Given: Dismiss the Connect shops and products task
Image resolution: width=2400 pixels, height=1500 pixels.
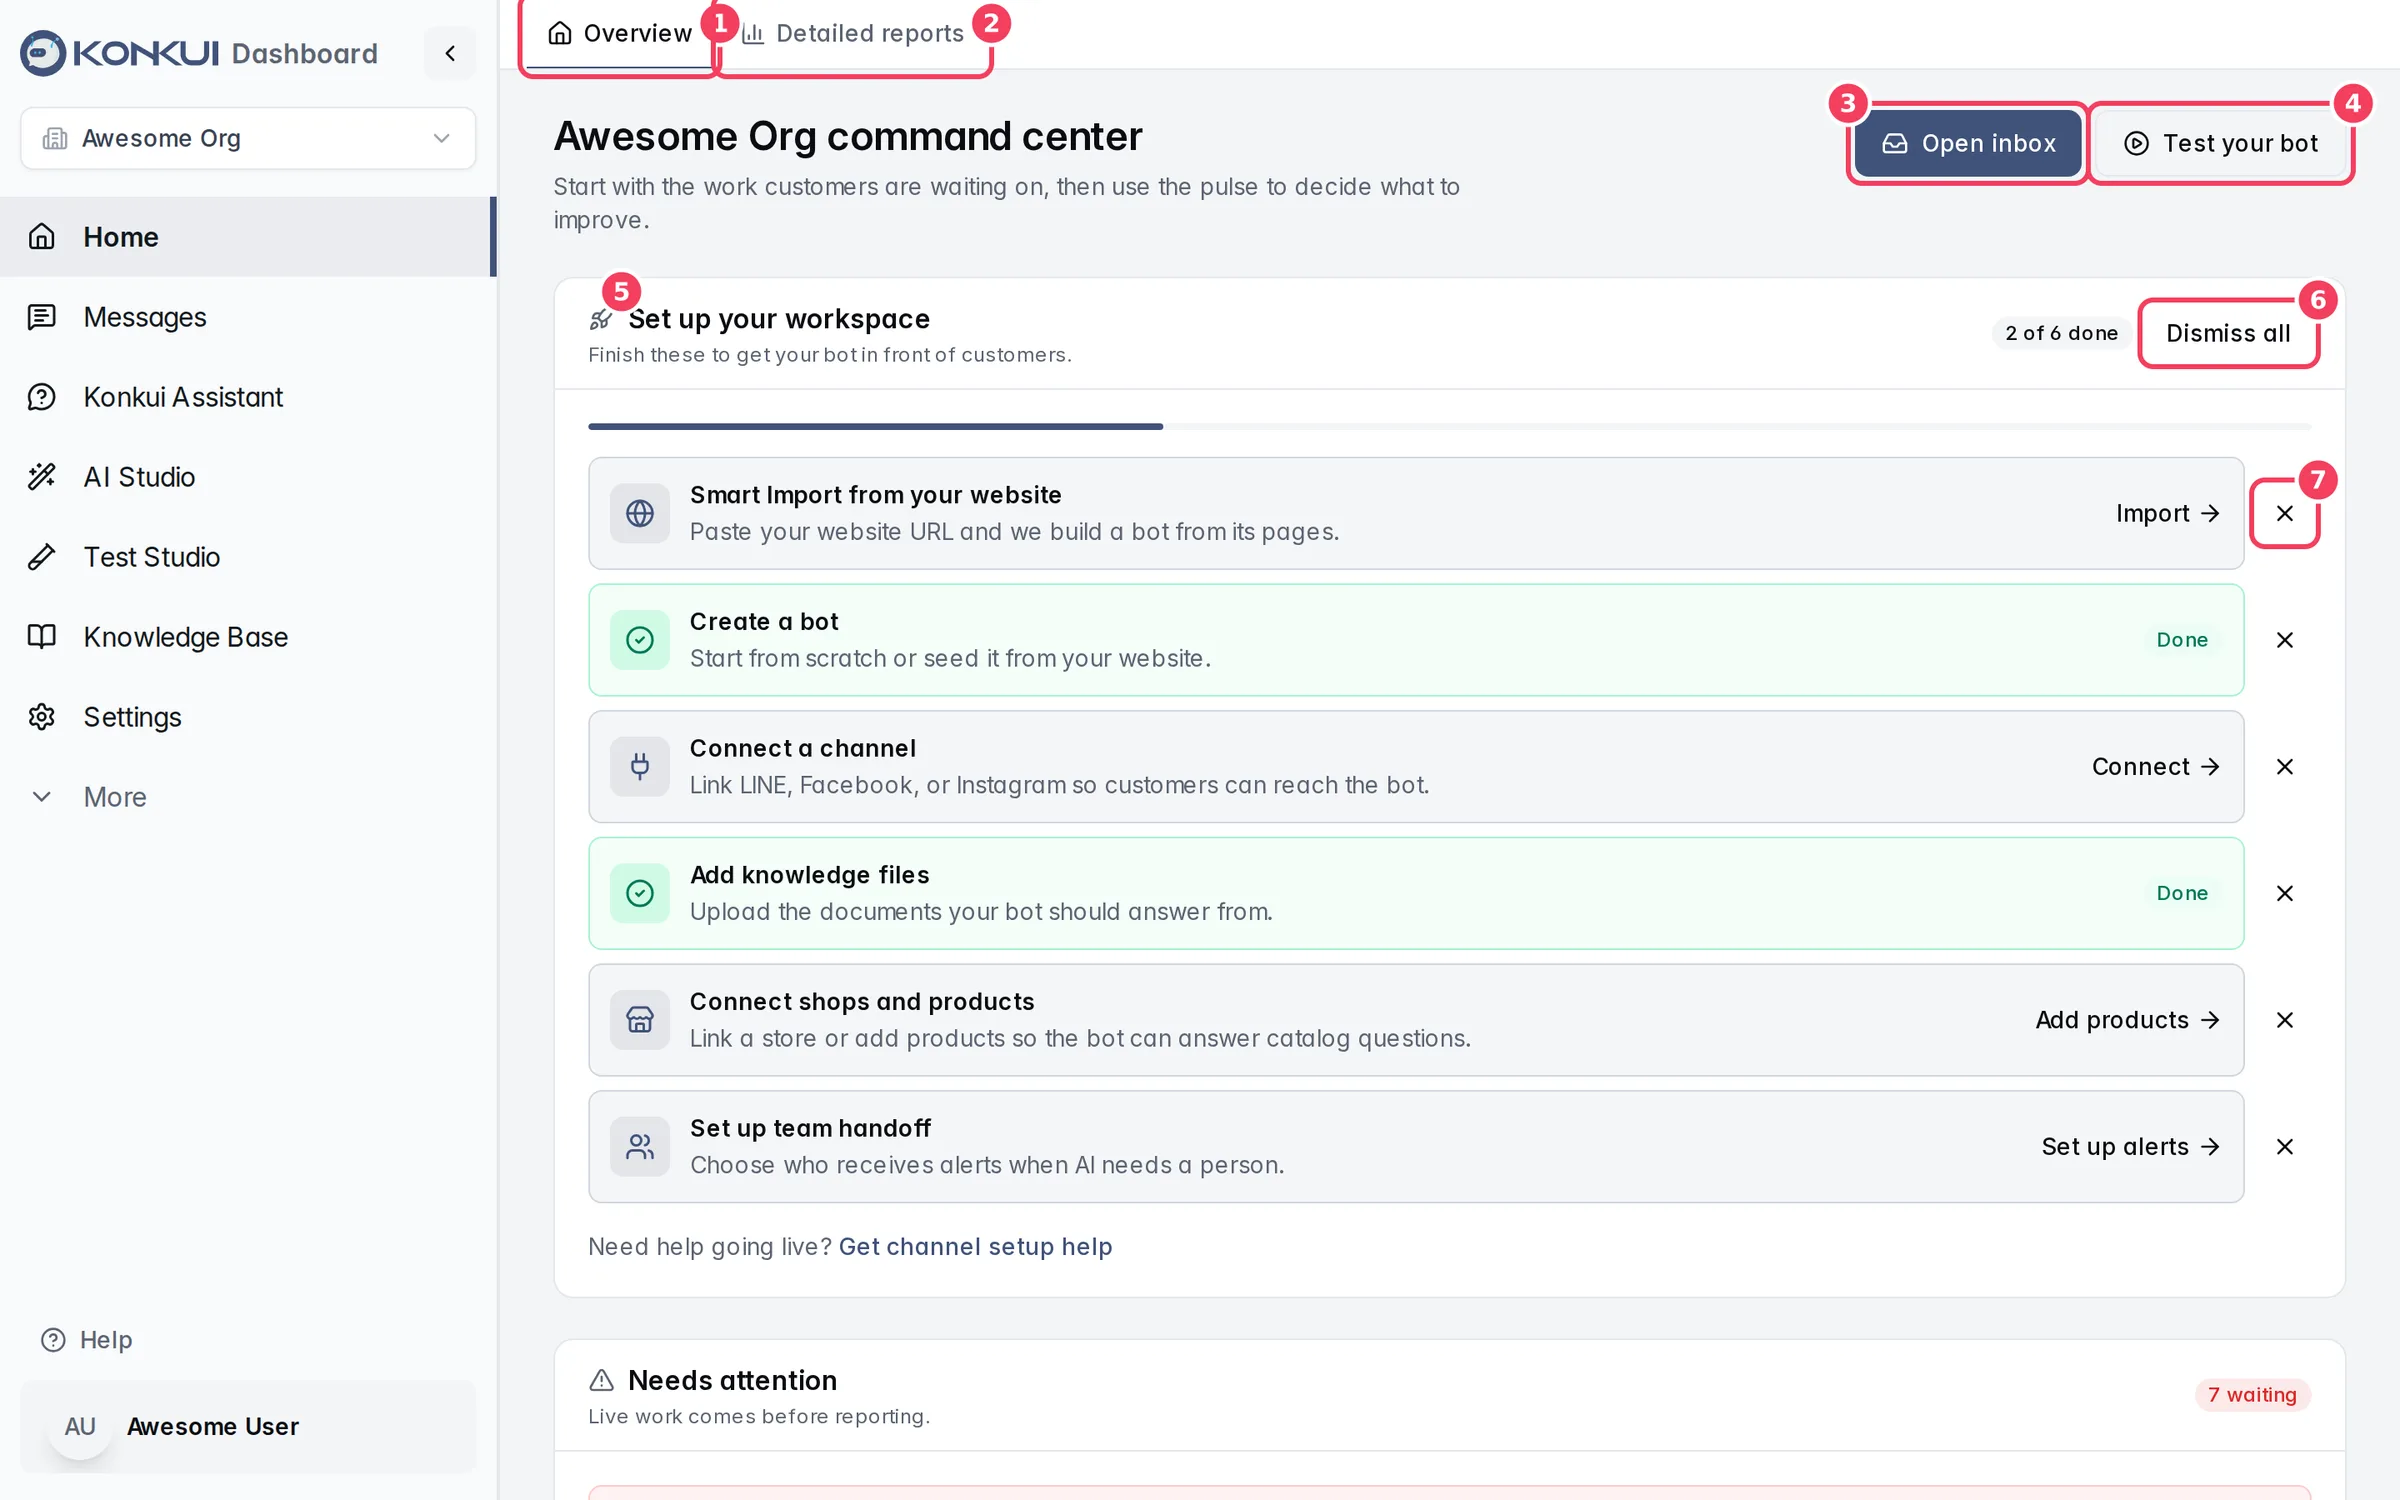Looking at the screenshot, I should click(2285, 1020).
